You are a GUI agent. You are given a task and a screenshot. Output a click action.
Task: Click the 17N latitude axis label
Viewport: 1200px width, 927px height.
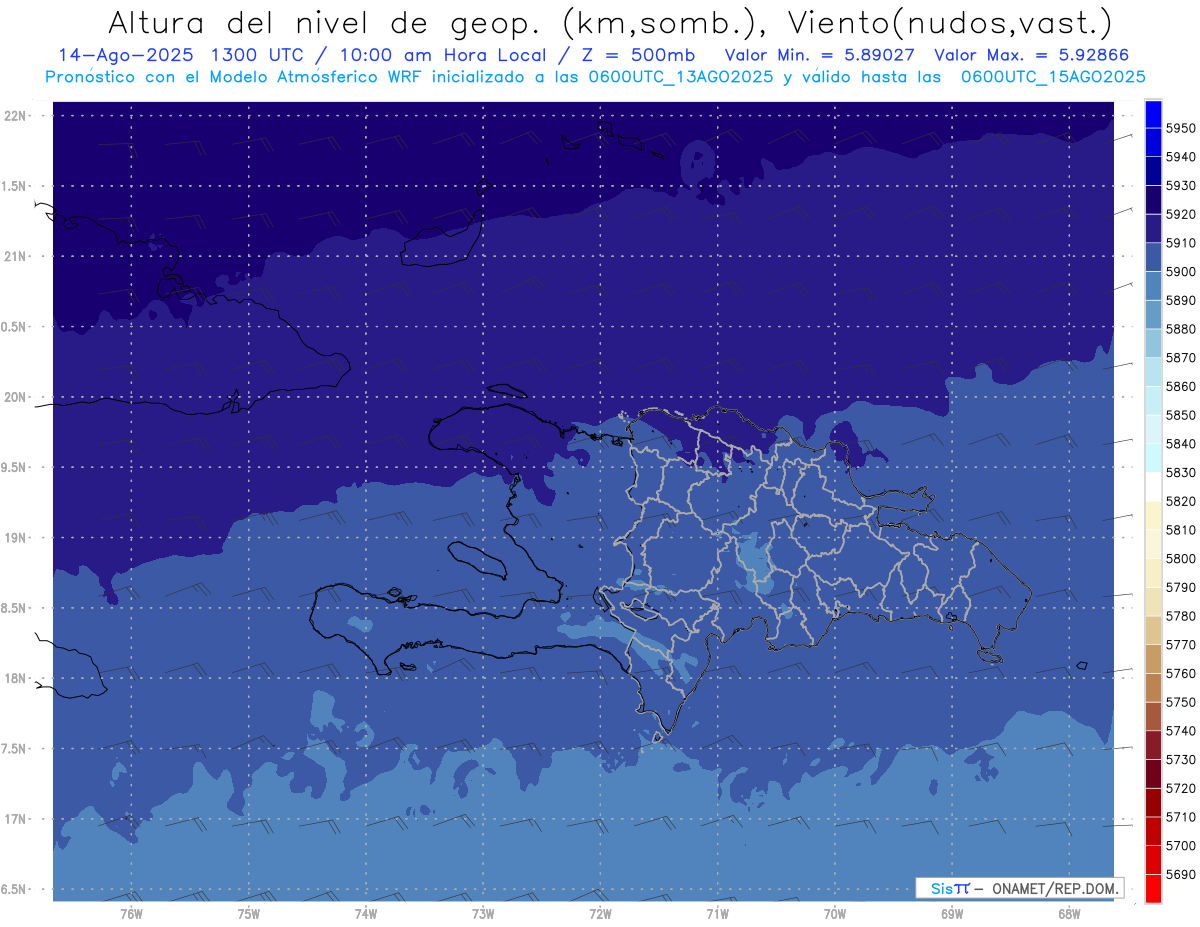pos(16,819)
